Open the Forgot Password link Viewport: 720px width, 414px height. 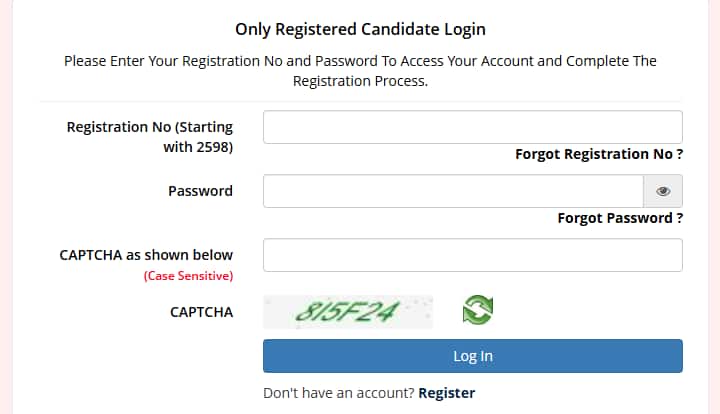coord(620,218)
